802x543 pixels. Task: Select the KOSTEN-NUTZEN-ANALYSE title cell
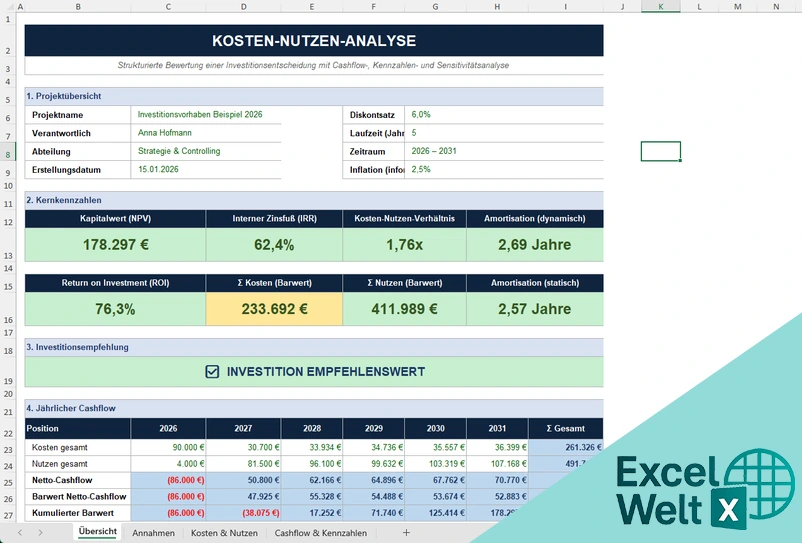pos(314,40)
